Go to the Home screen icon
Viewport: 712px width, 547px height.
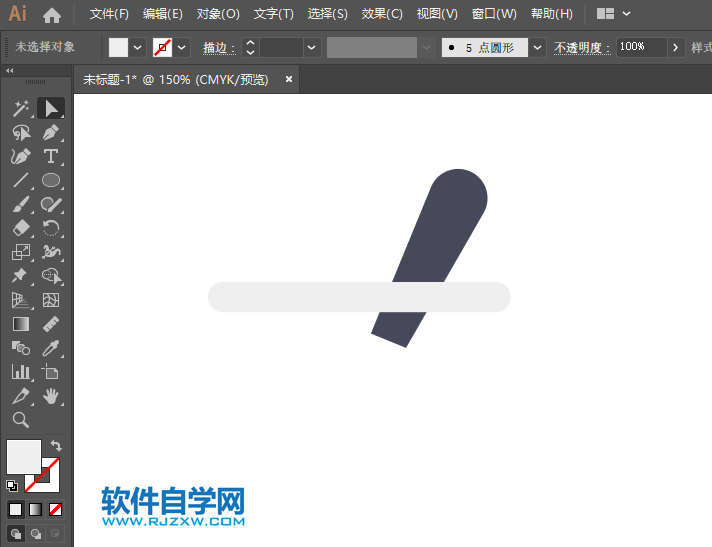pos(52,15)
